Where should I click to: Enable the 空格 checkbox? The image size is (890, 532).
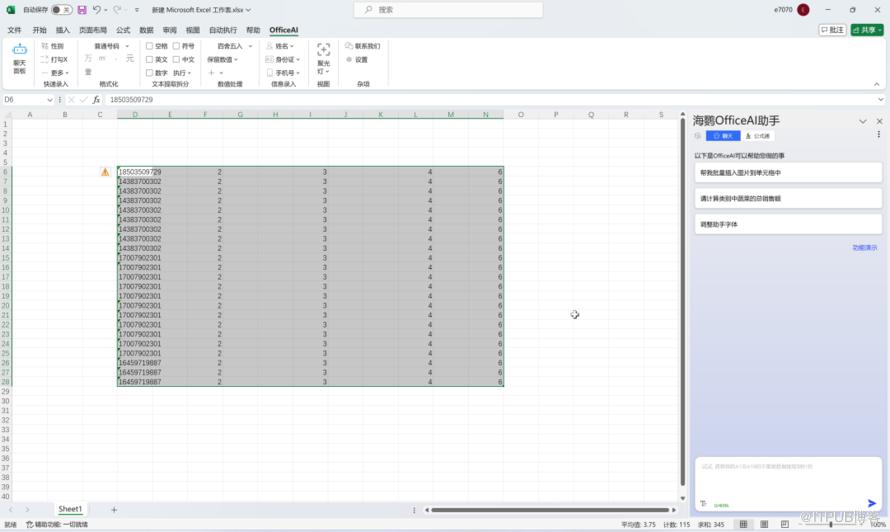(150, 46)
